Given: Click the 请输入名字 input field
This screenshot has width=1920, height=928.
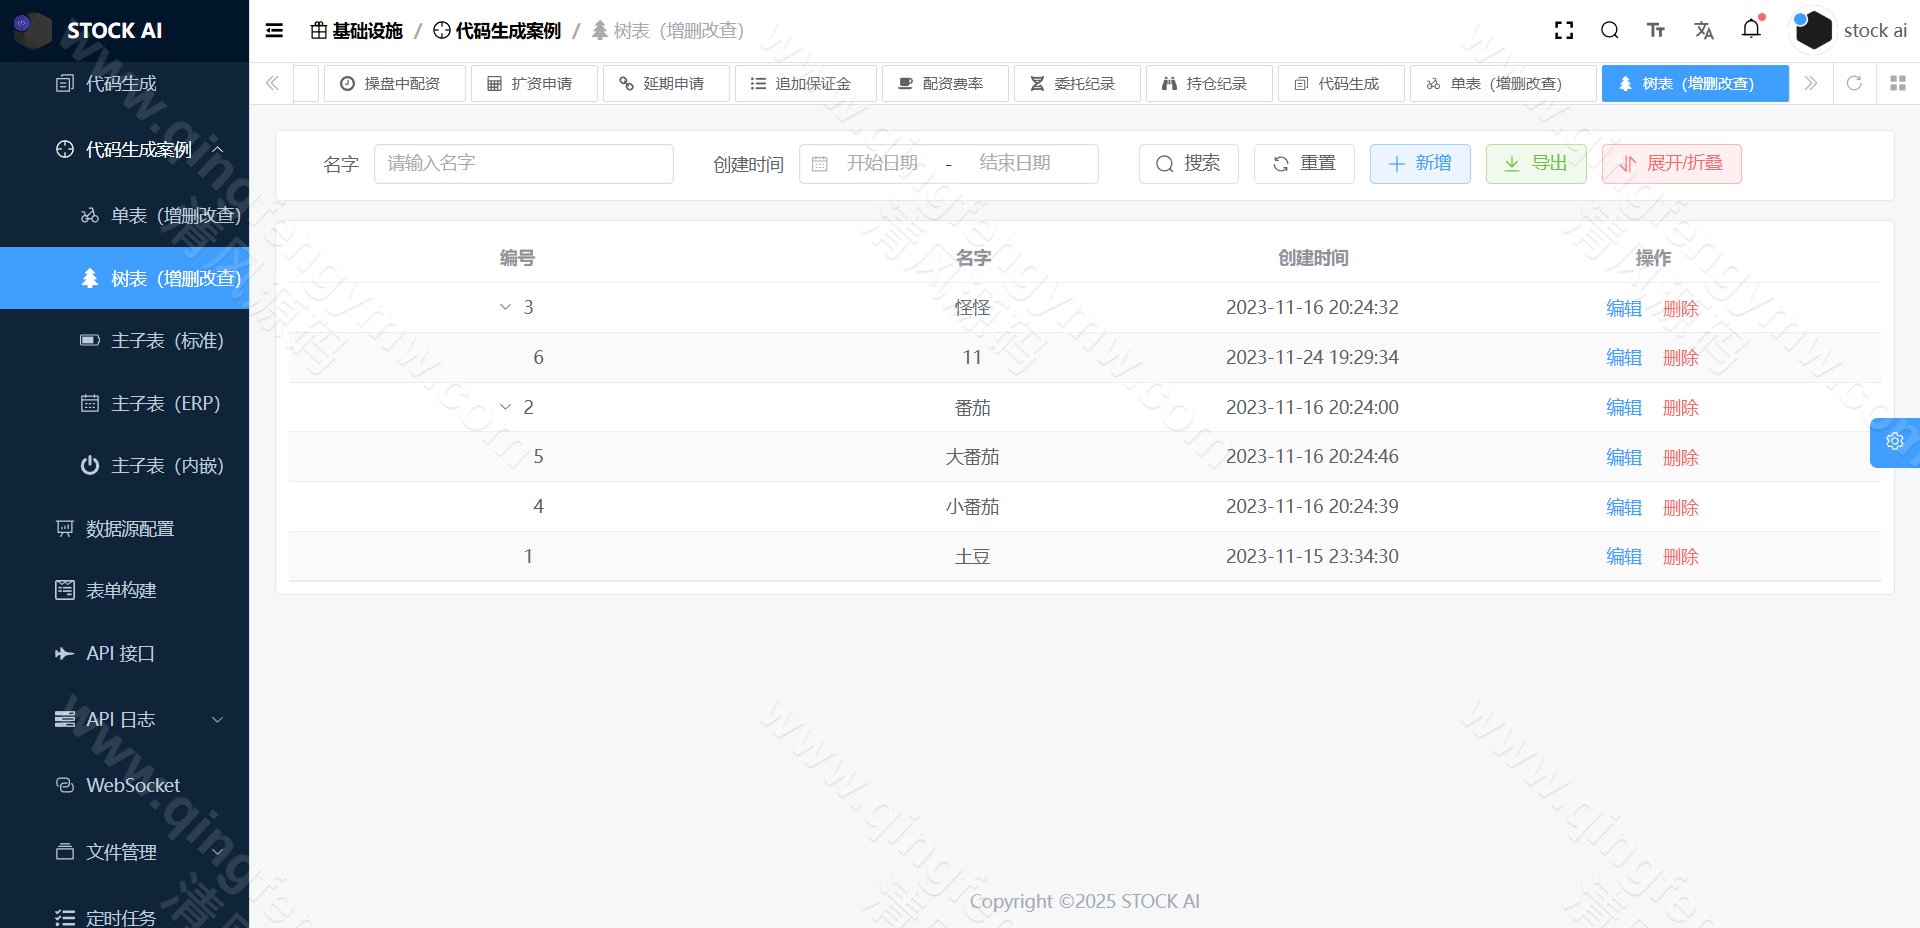Looking at the screenshot, I should click(x=524, y=163).
